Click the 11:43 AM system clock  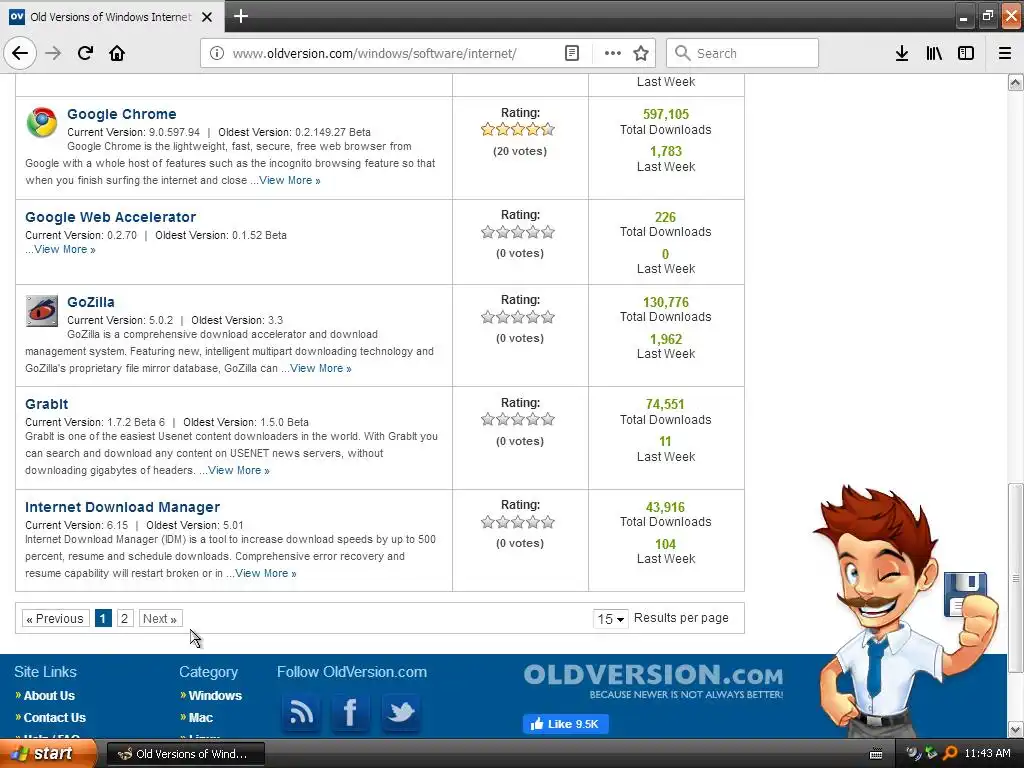tap(987, 754)
